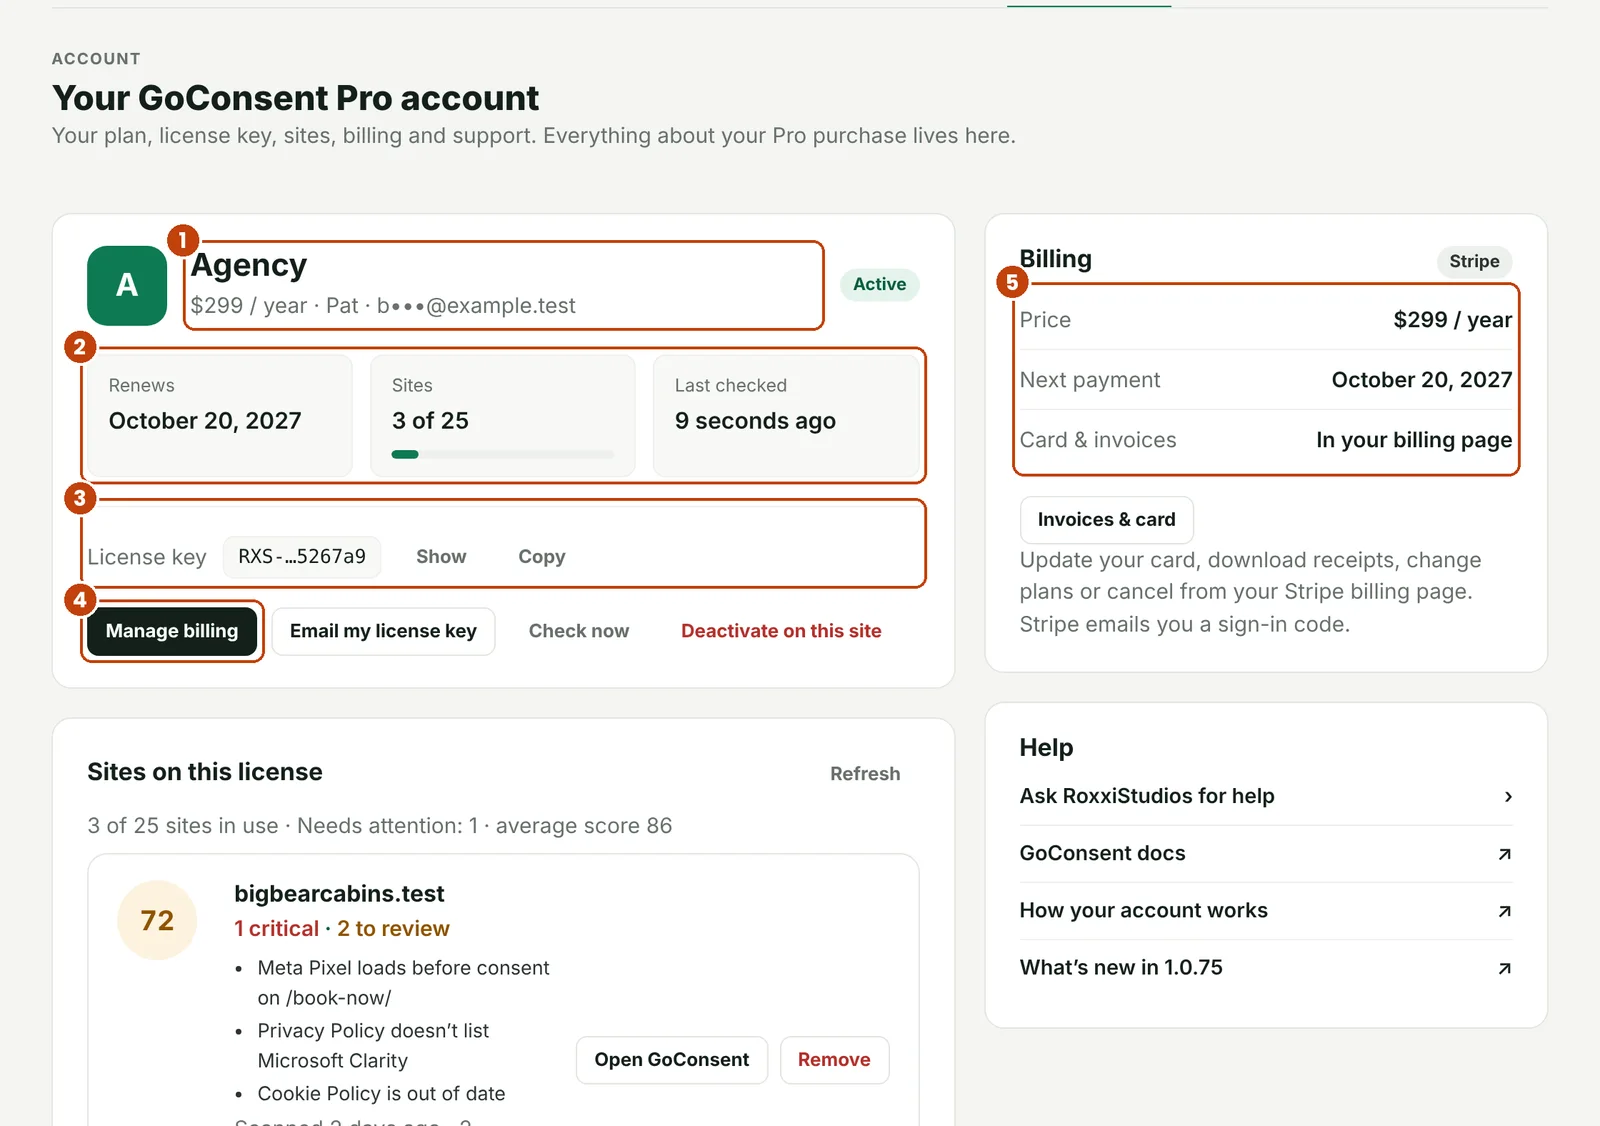Open the GoConsent docs link
Screen dimensions: 1600x1126
click(1266, 854)
